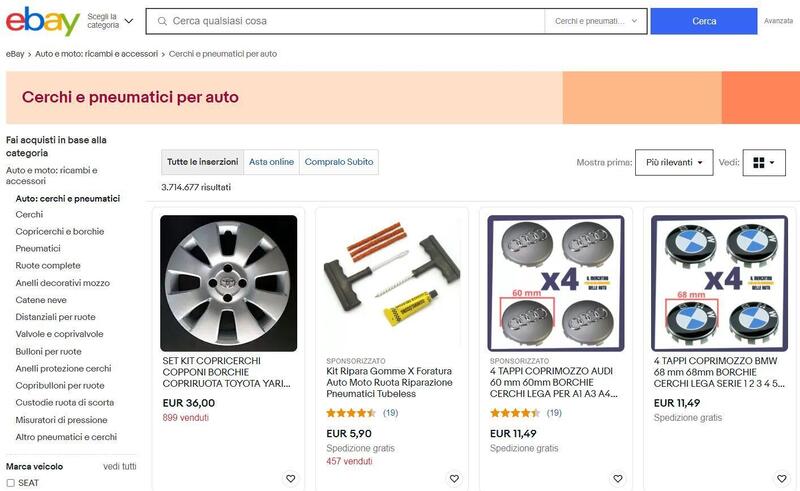The height and width of the screenshot is (491, 800).
Task: Click the blue Cerca button
Action: point(703,21)
